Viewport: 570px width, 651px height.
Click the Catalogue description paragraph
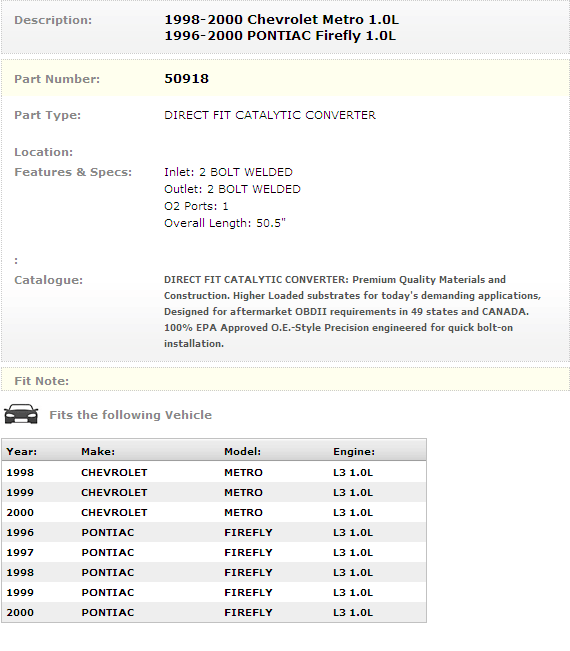tap(352, 311)
